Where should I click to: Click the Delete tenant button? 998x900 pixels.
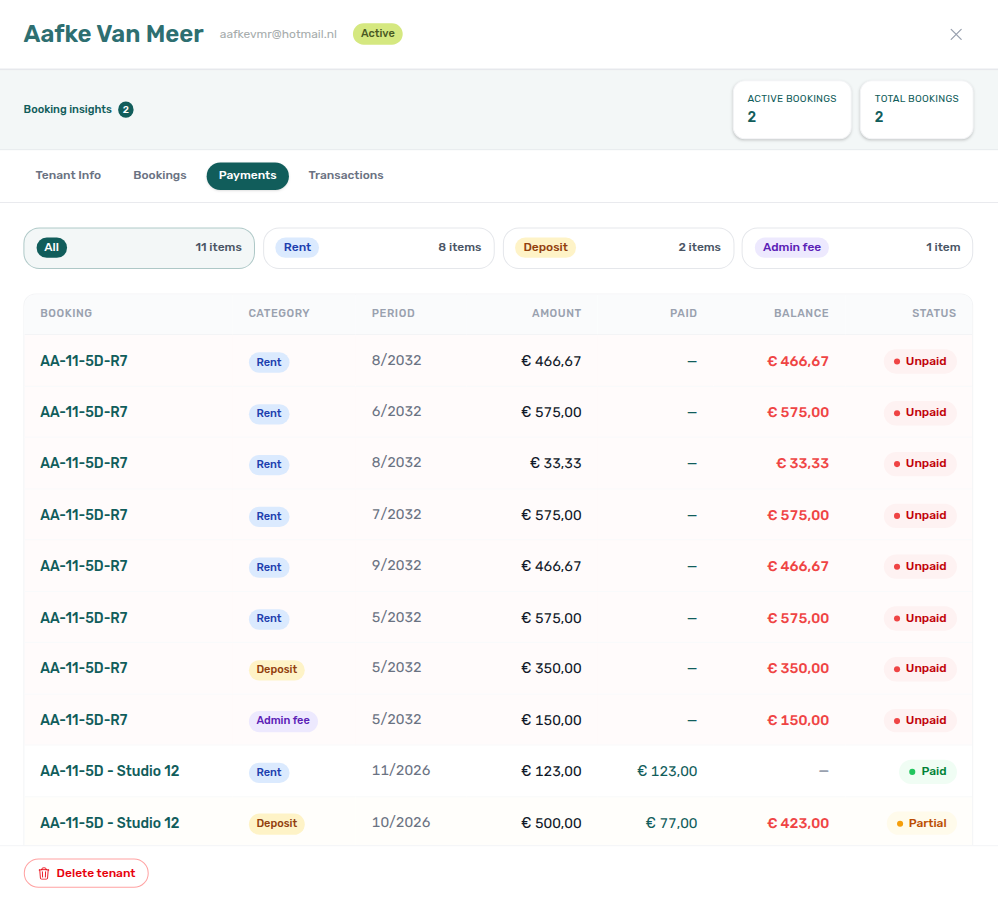(86, 873)
